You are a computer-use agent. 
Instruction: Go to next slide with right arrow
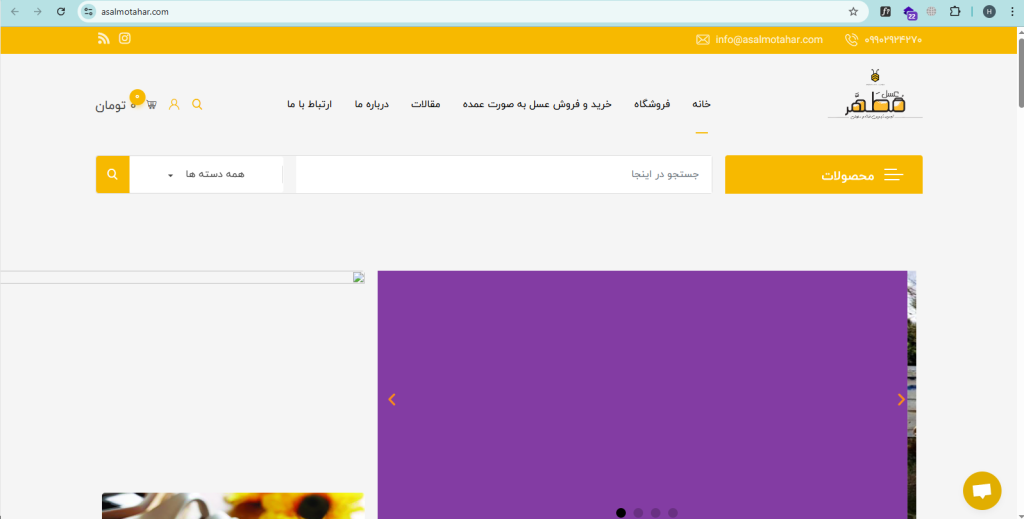coord(900,399)
